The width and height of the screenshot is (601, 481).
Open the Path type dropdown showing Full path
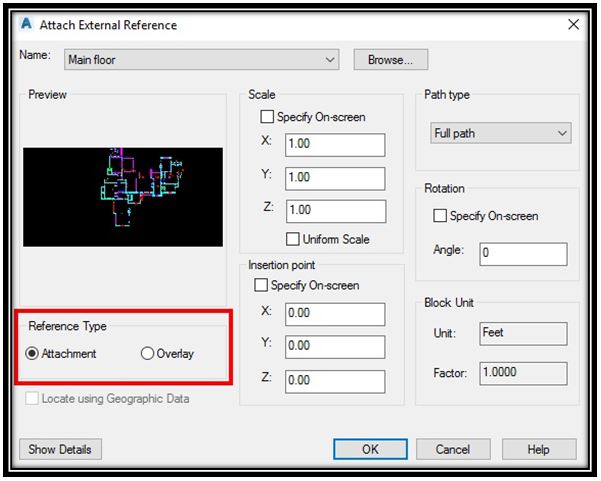tap(501, 133)
